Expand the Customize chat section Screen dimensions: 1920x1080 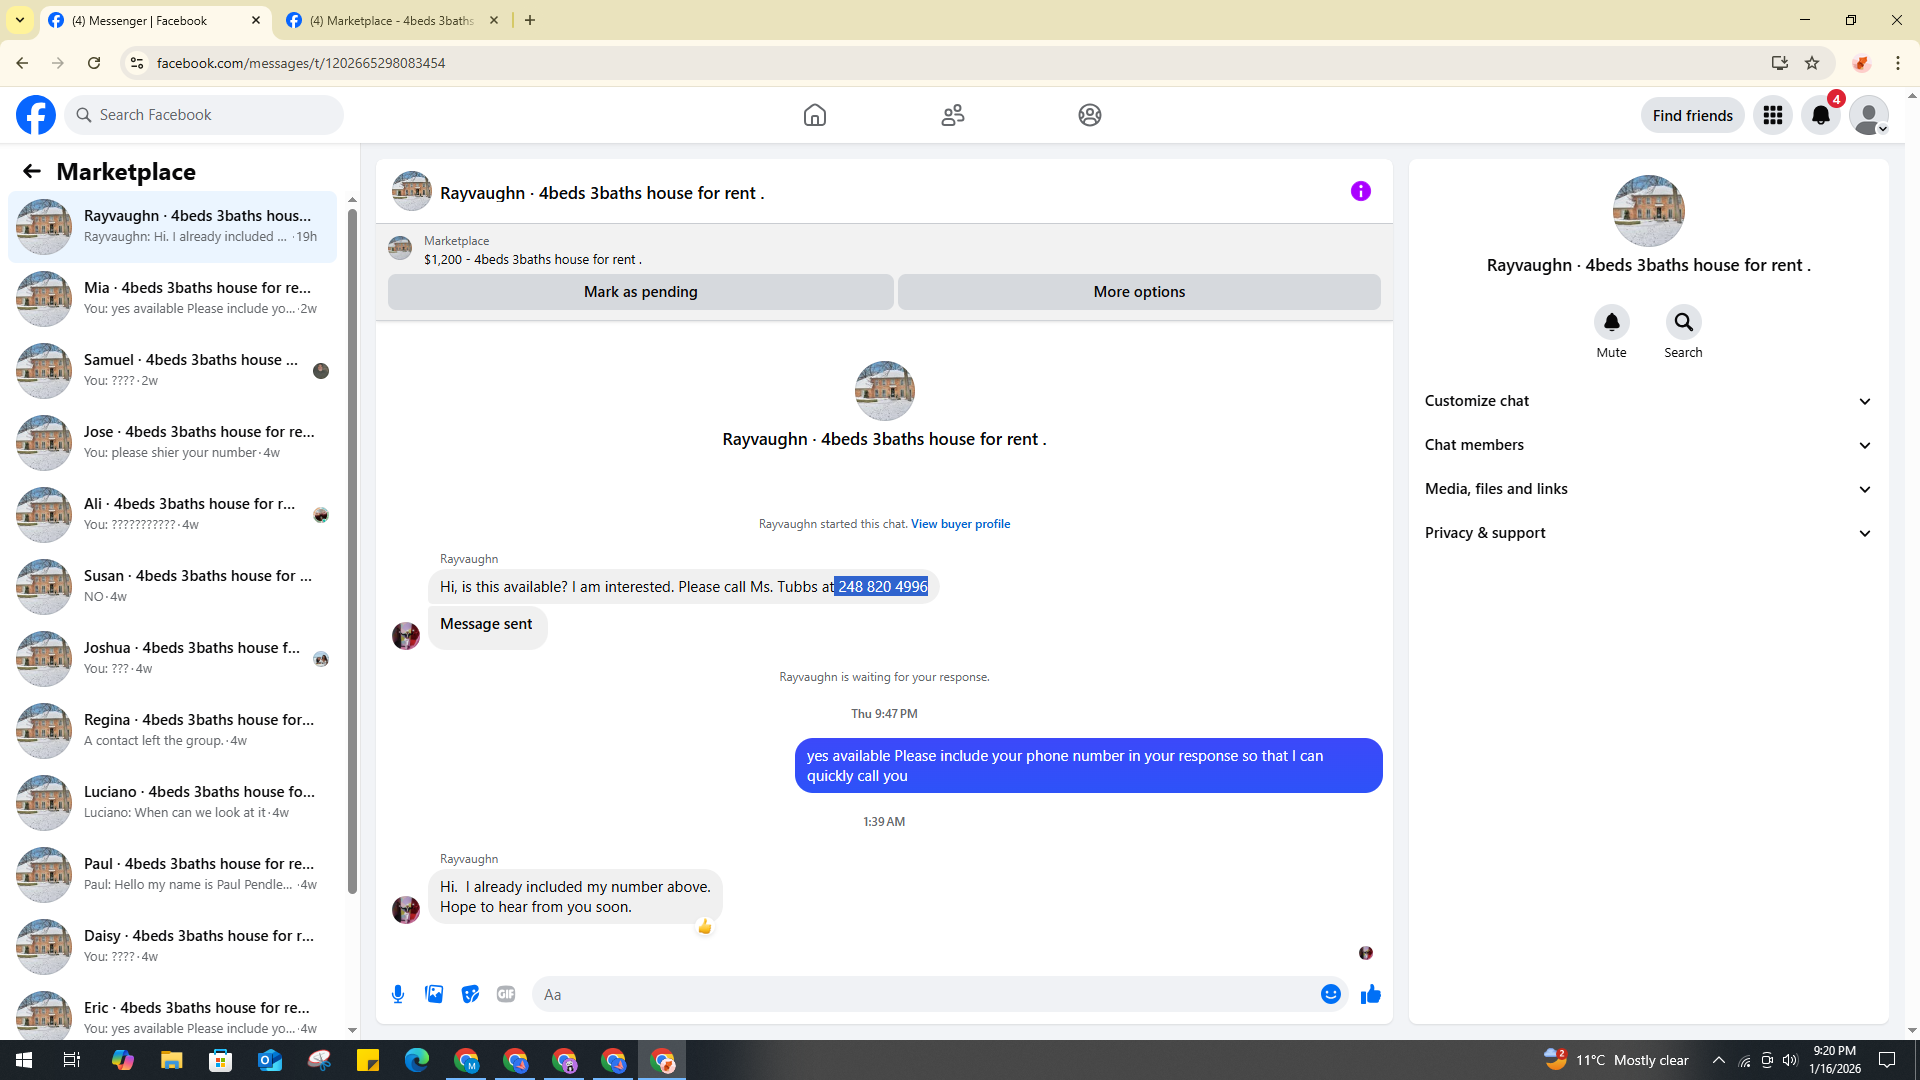tap(1647, 401)
